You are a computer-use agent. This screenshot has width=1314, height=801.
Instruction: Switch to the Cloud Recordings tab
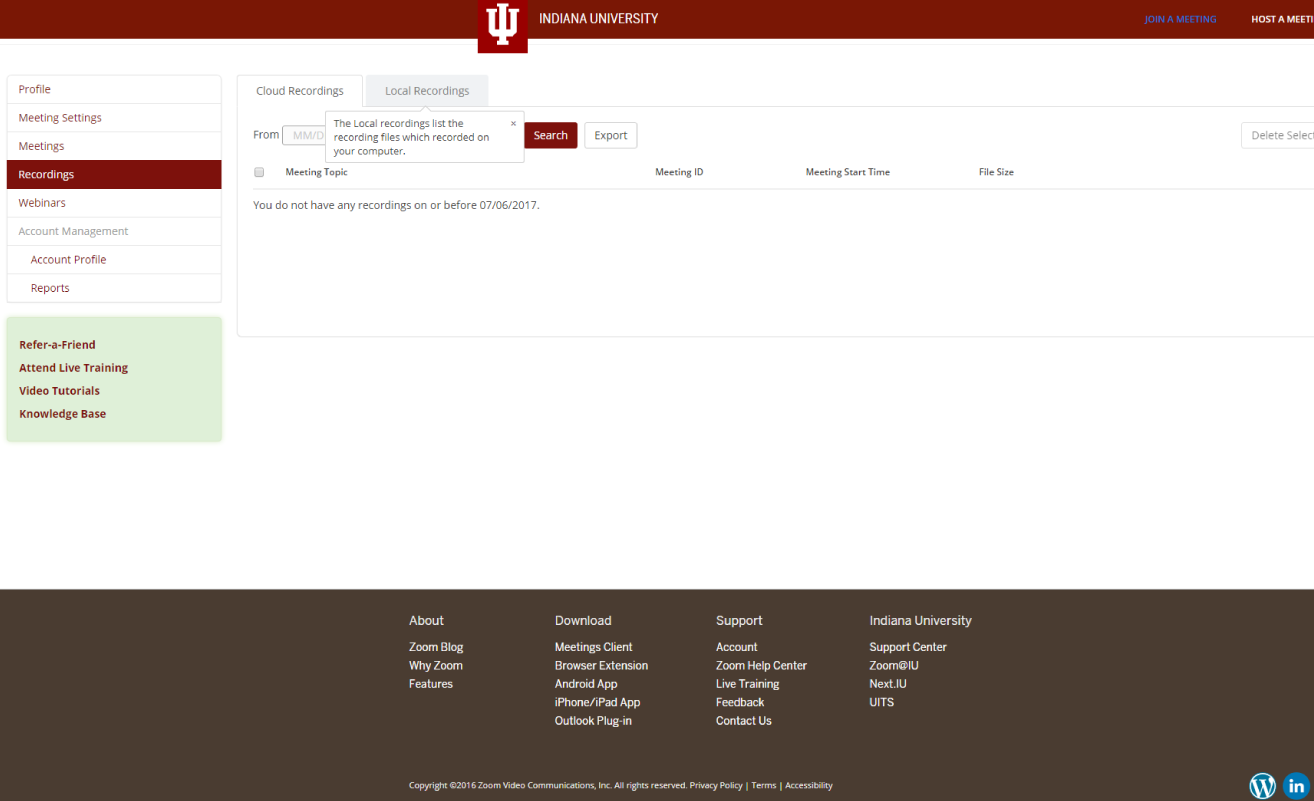click(300, 91)
